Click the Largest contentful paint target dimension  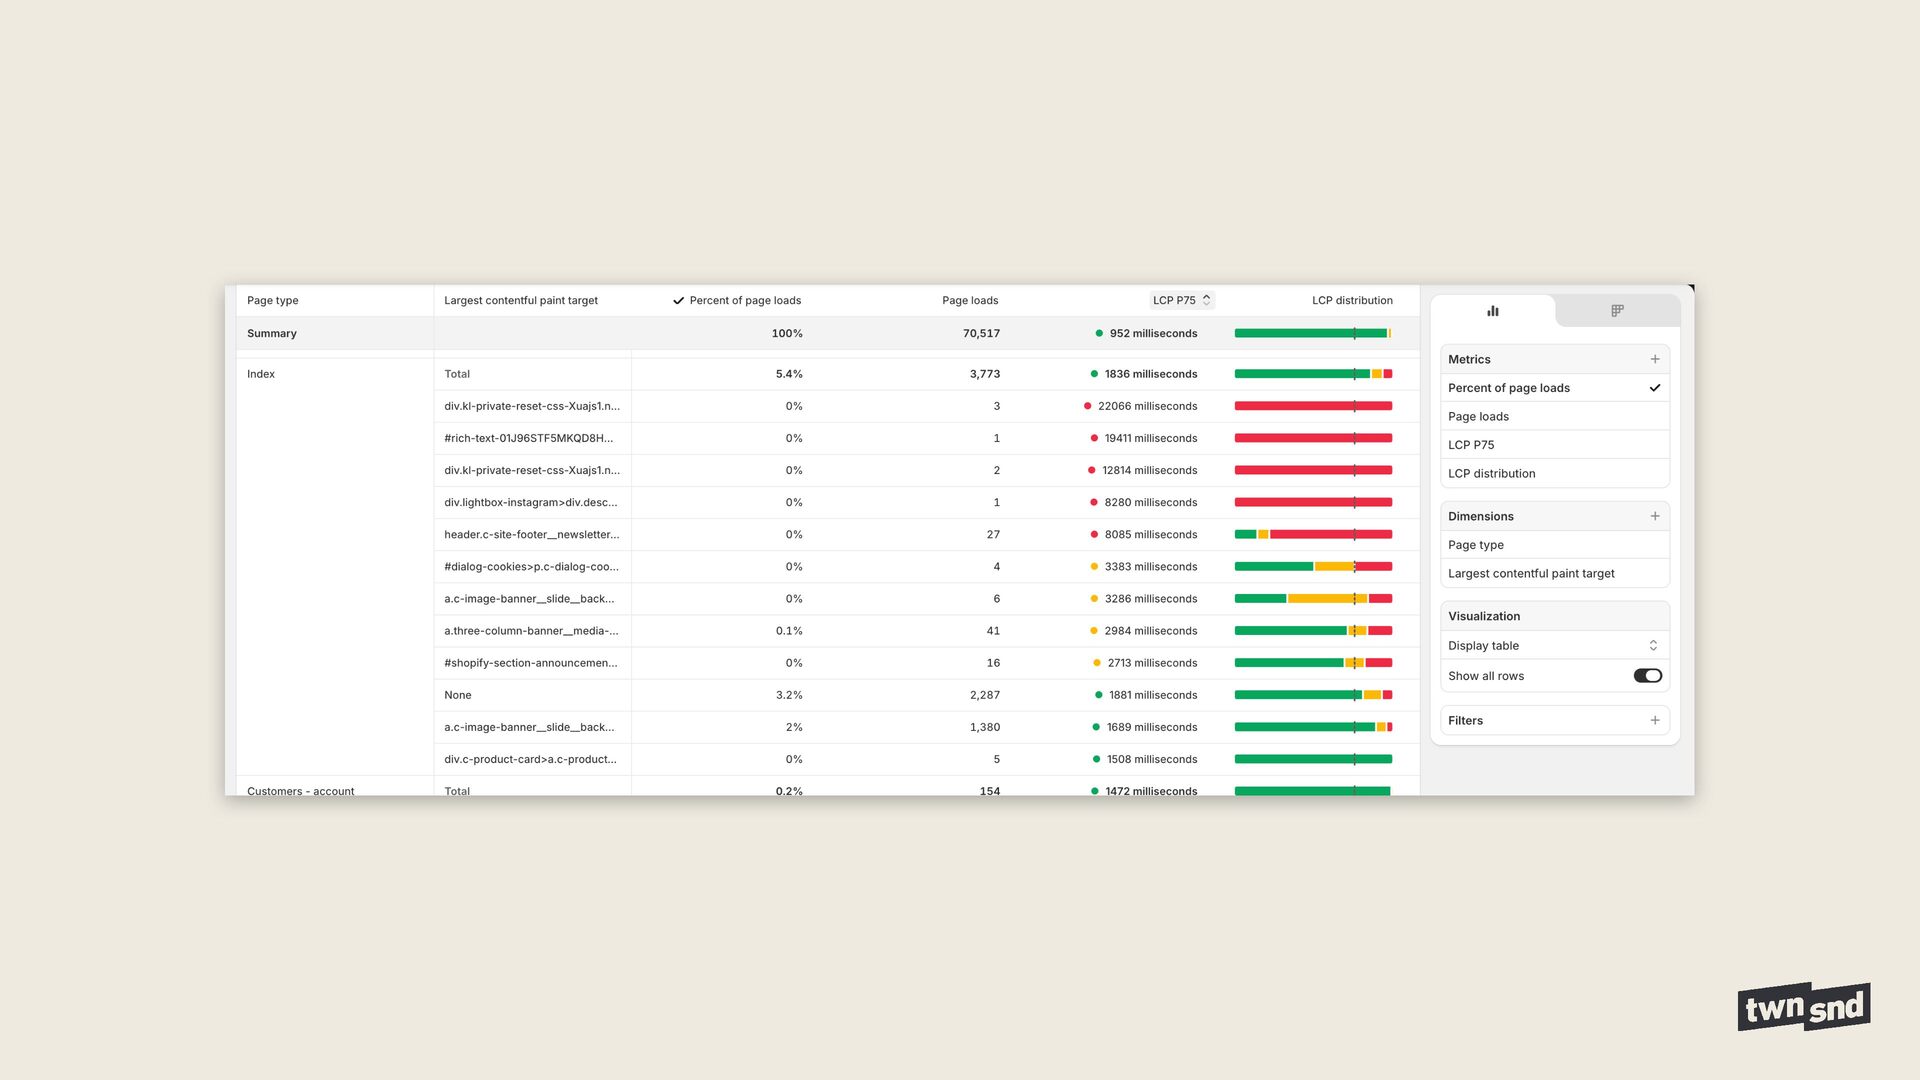1531,574
